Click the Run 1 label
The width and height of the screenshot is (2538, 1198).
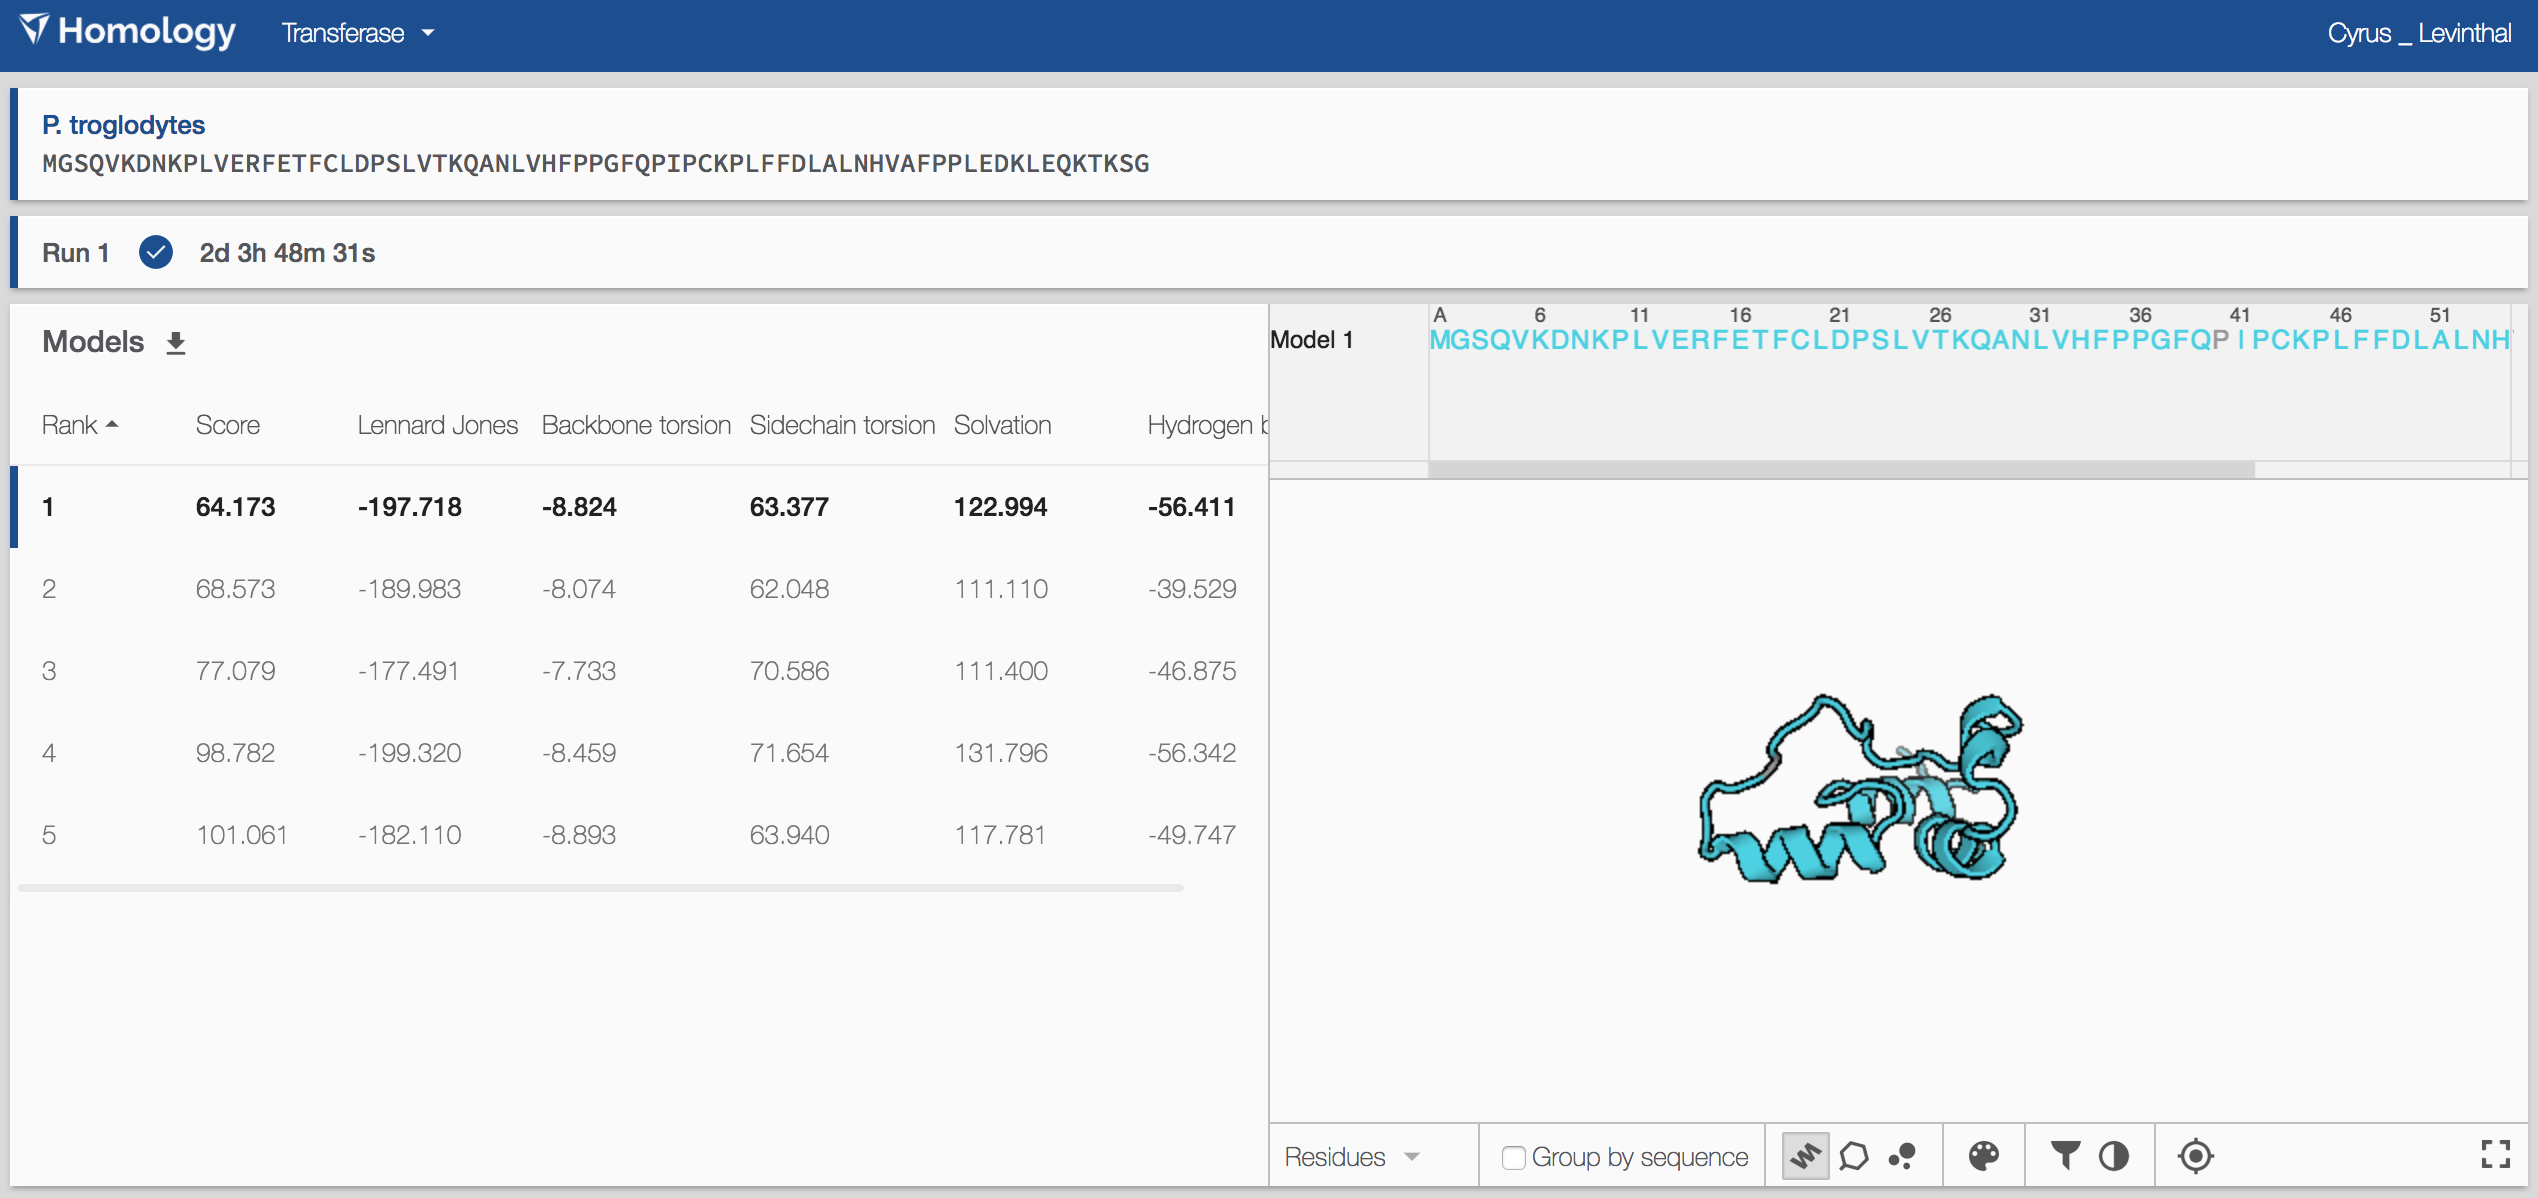click(x=75, y=253)
